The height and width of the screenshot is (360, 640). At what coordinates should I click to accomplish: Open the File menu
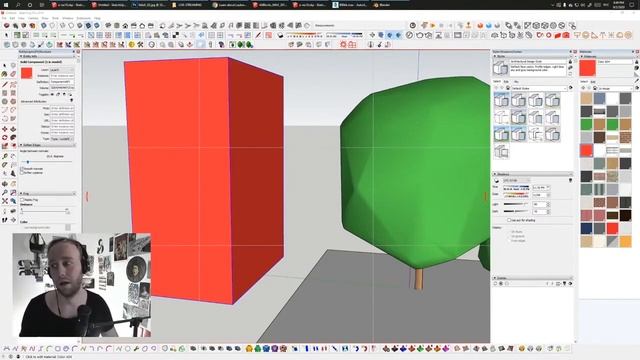tap(4, 18)
